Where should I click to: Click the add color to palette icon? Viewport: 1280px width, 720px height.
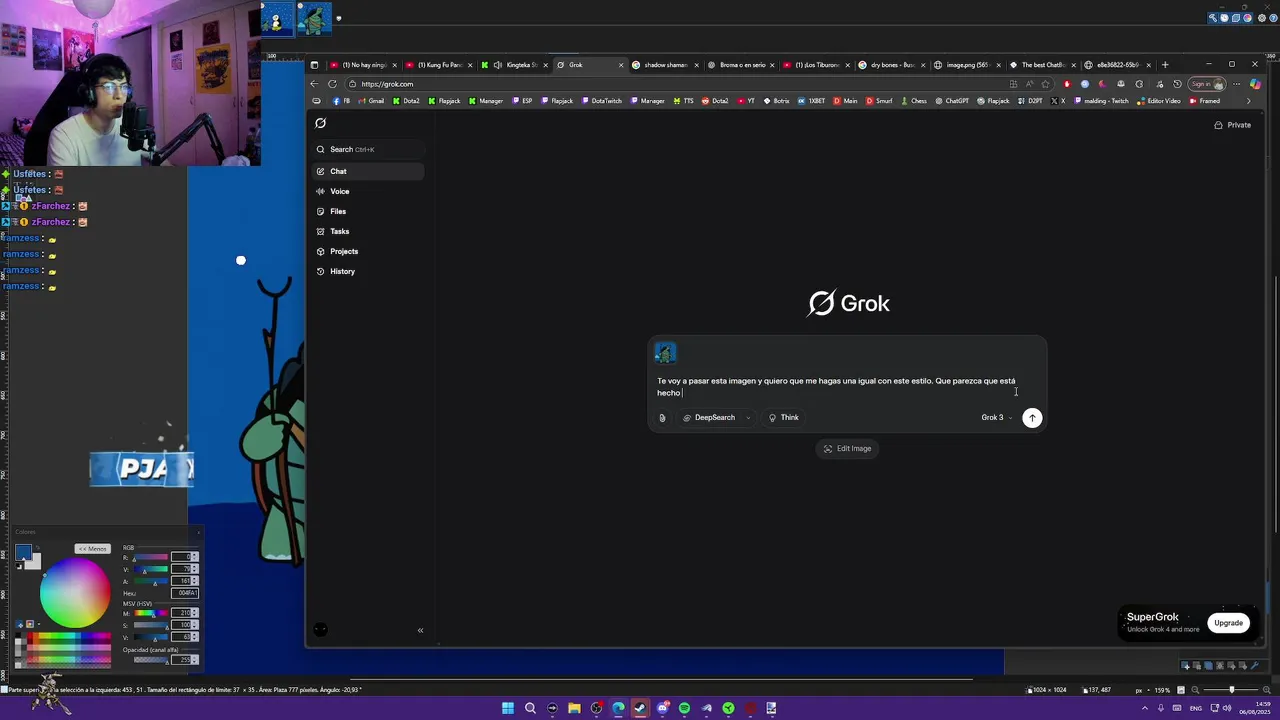(19, 625)
